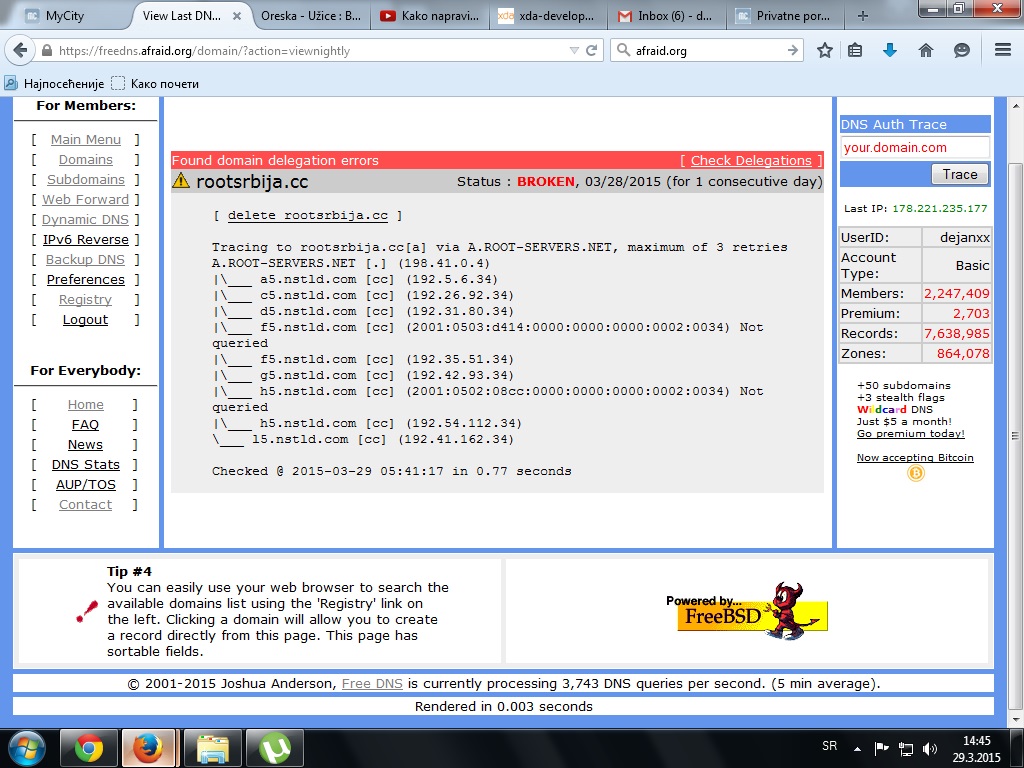This screenshot has height=768, width=1024.
Task: Launch Chrome from the taskbar
Action: (89, 748)
